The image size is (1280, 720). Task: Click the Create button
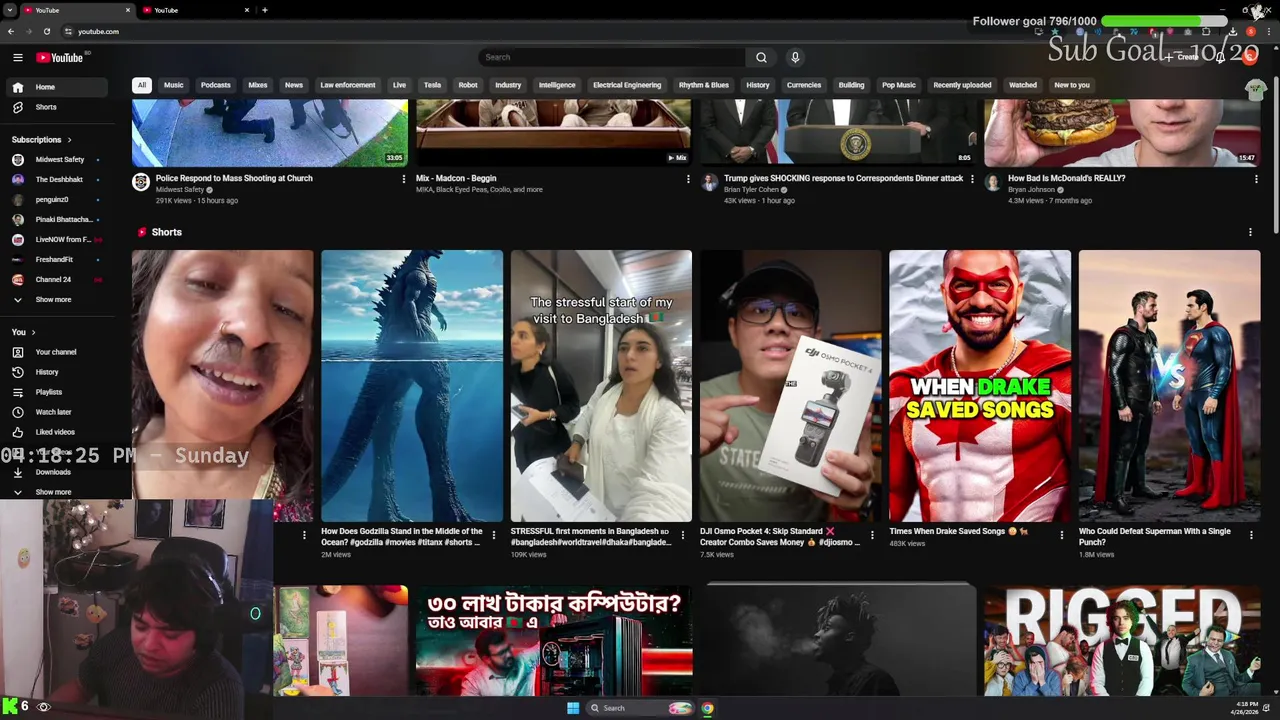pyautogui.click(x=1183, y=57)
